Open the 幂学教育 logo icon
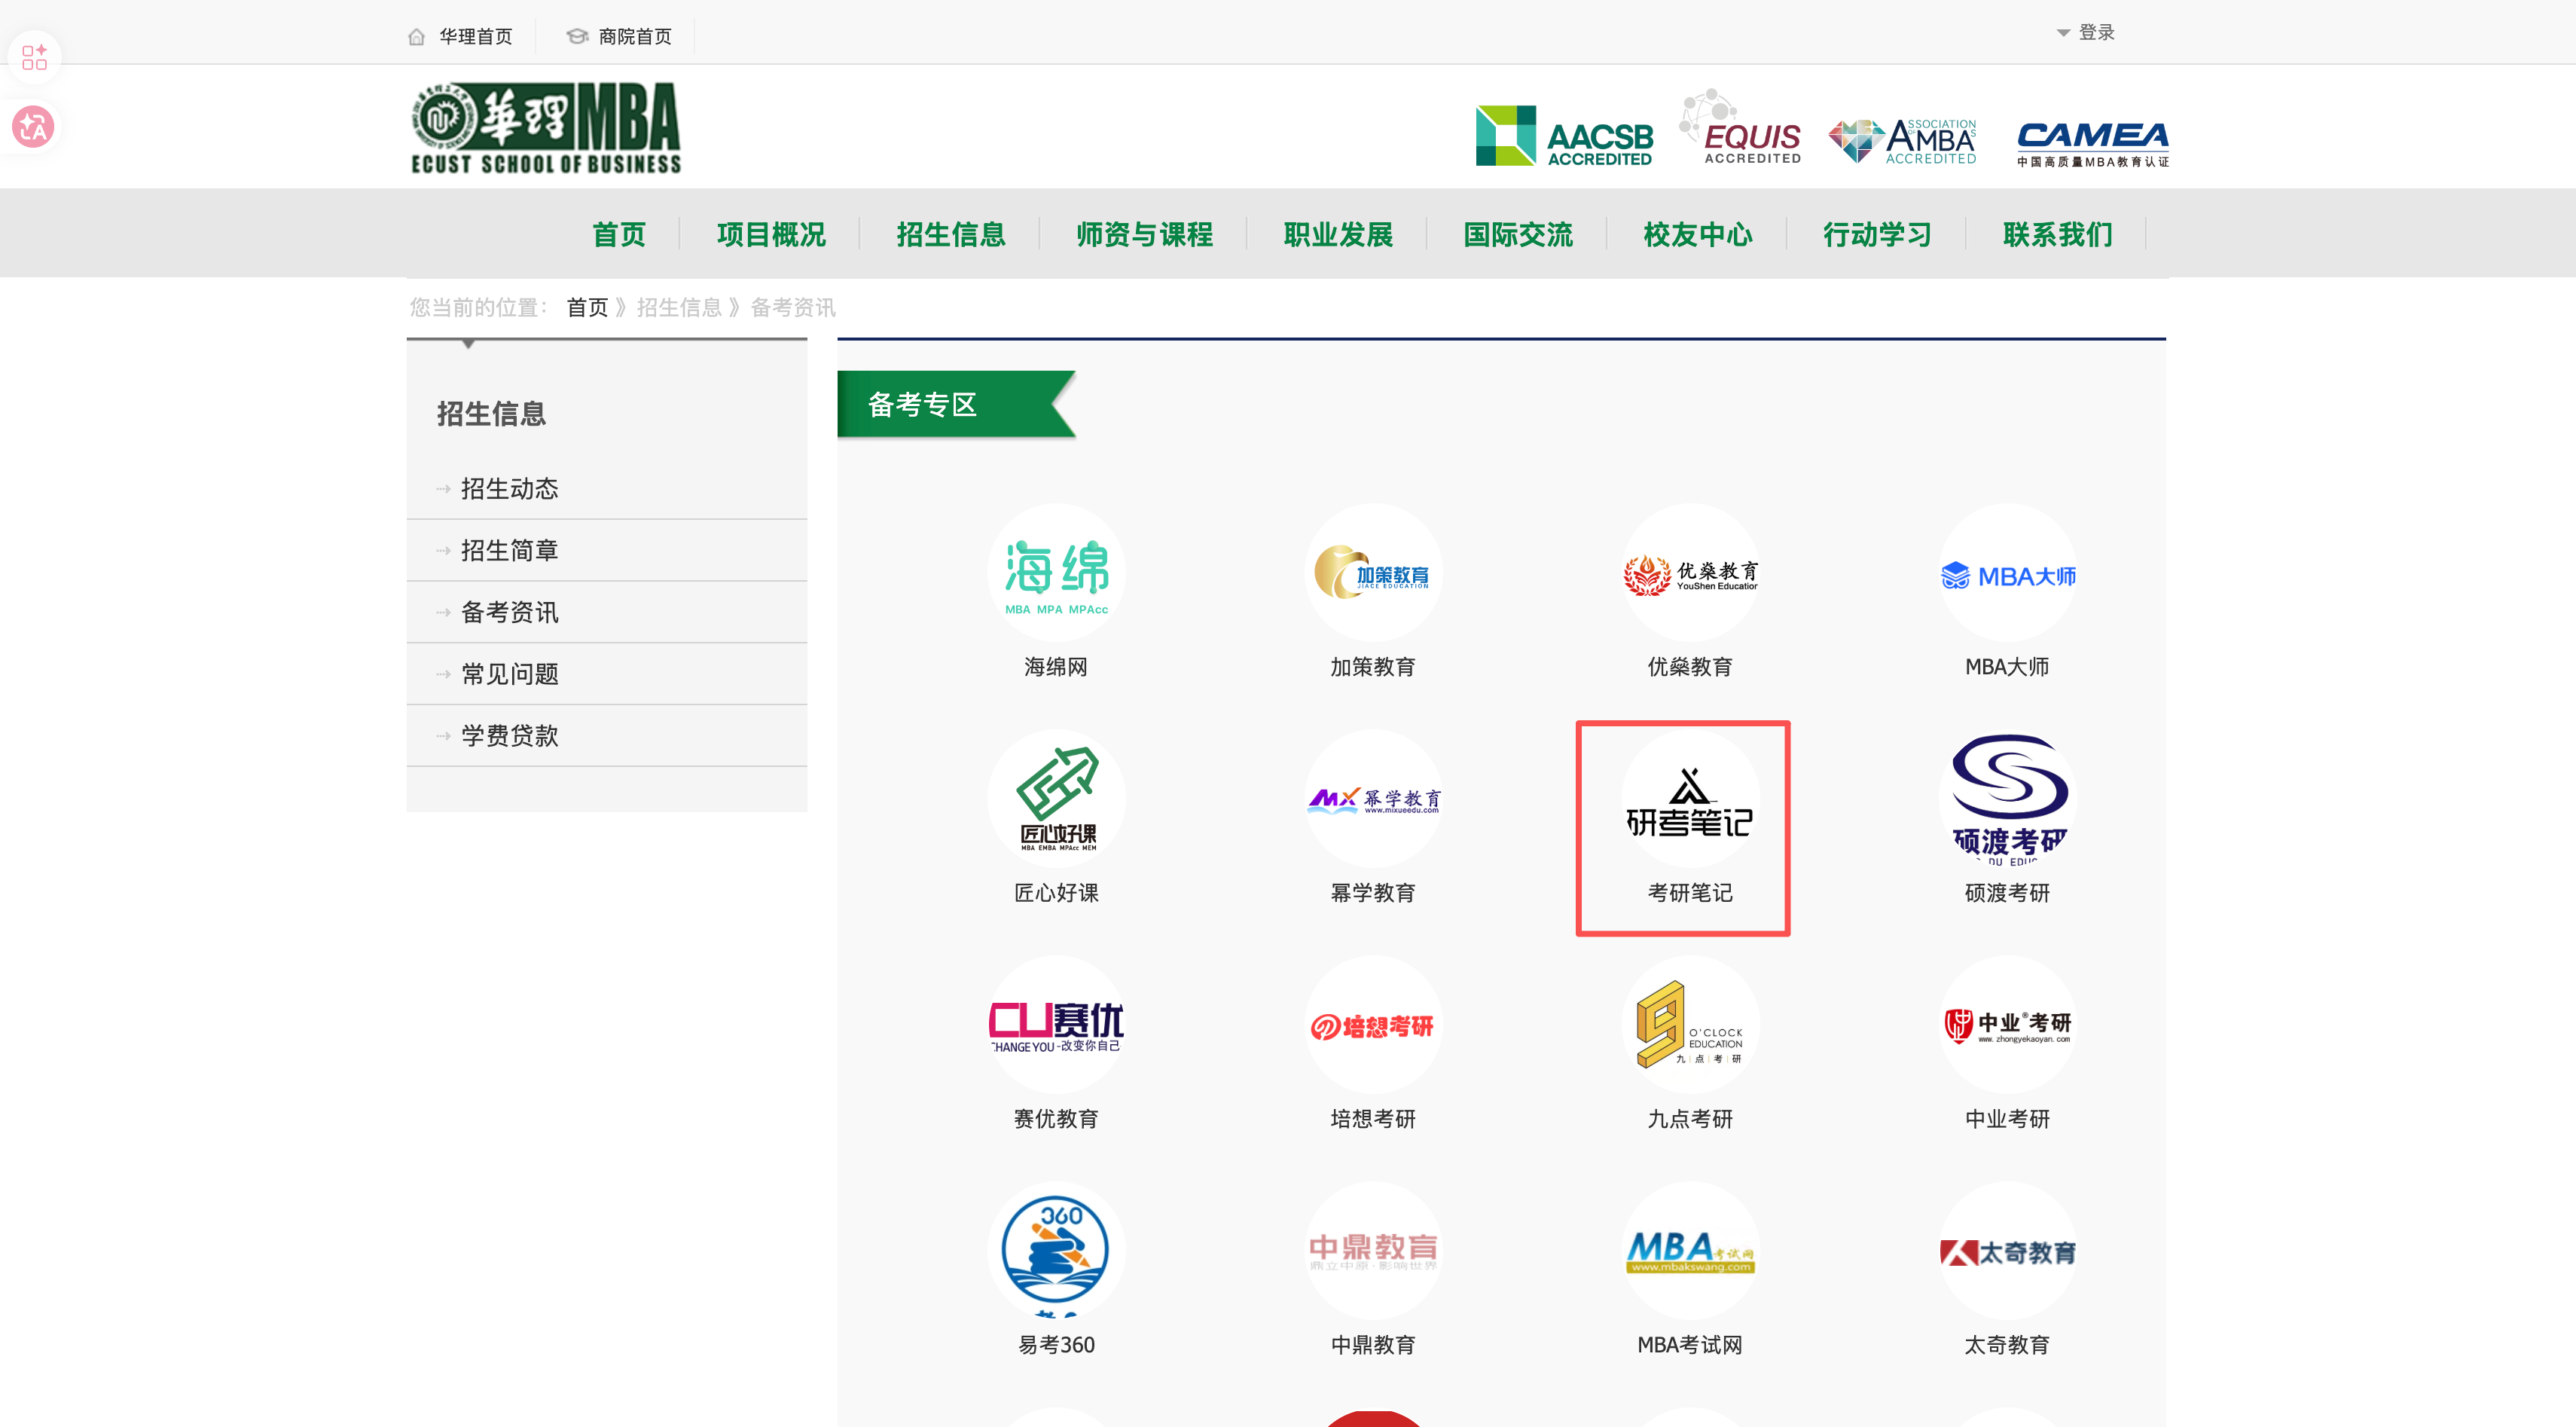 point(1373,798)
